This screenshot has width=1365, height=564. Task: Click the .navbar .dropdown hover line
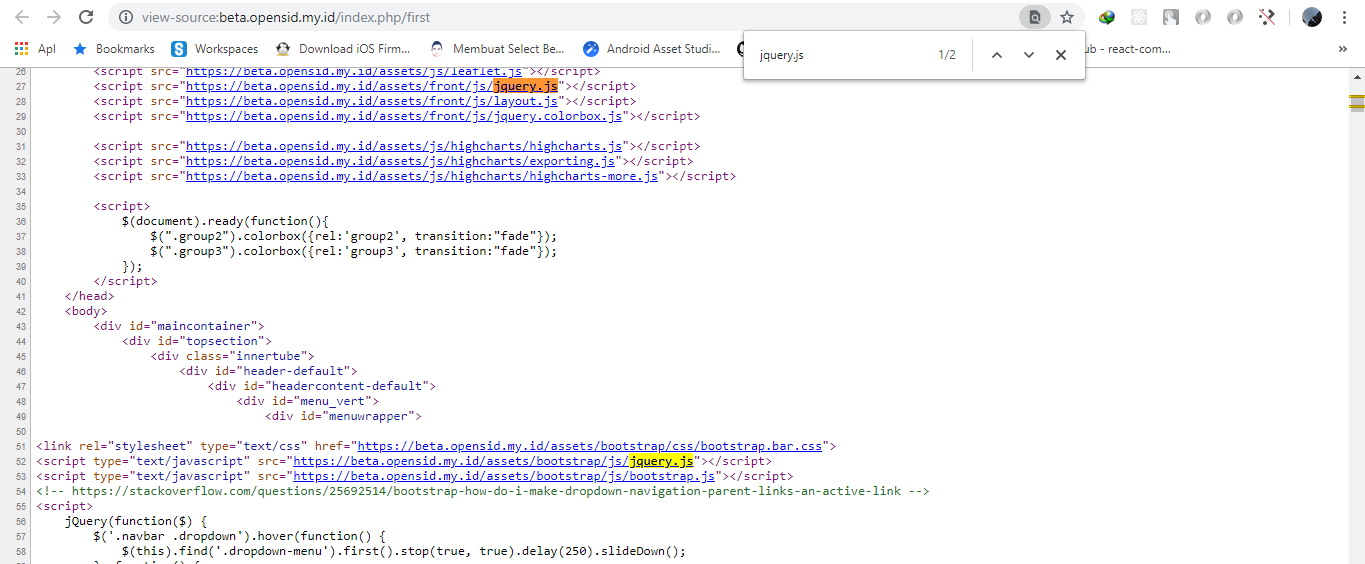pos(239,536)
